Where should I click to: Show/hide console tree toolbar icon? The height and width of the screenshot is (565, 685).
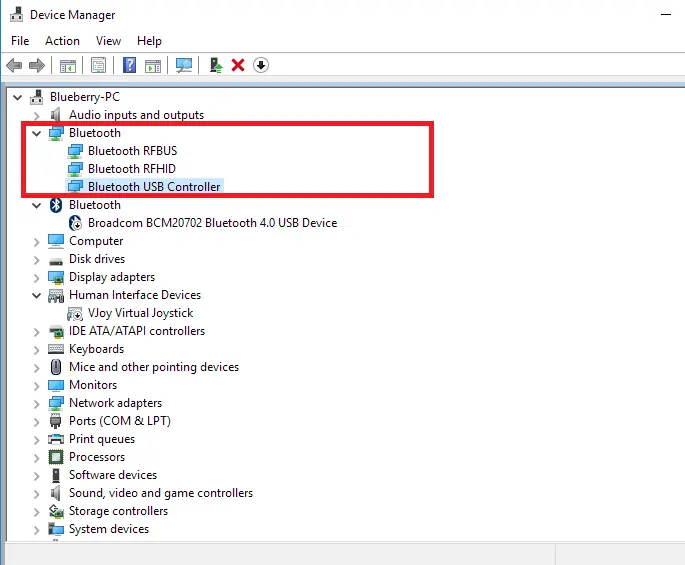(68, 66)
